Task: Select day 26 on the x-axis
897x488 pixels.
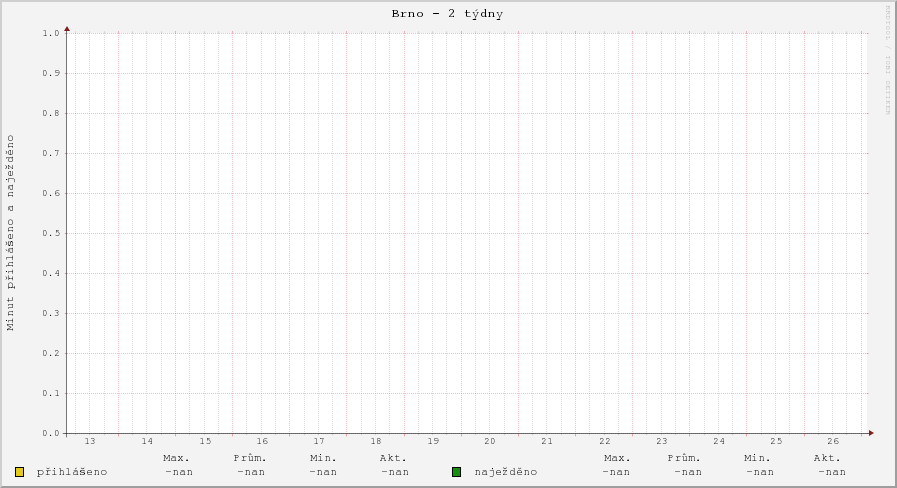Action: click(x=833, y=441)
